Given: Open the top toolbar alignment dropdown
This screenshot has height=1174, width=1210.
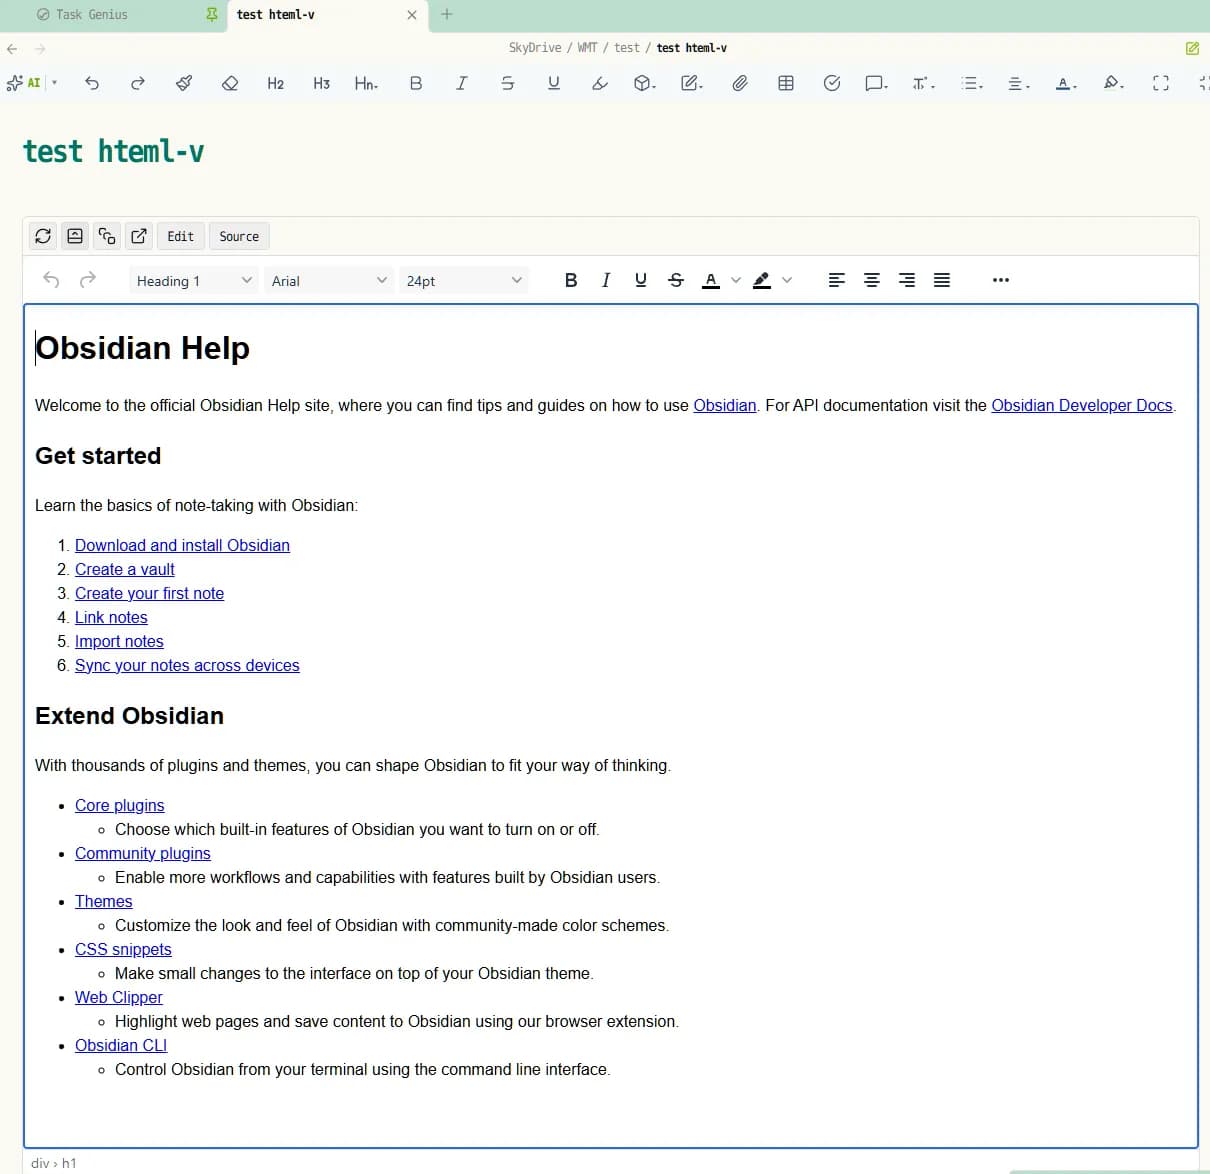Looking at the screenshot, I should [x=1019, y=83].
